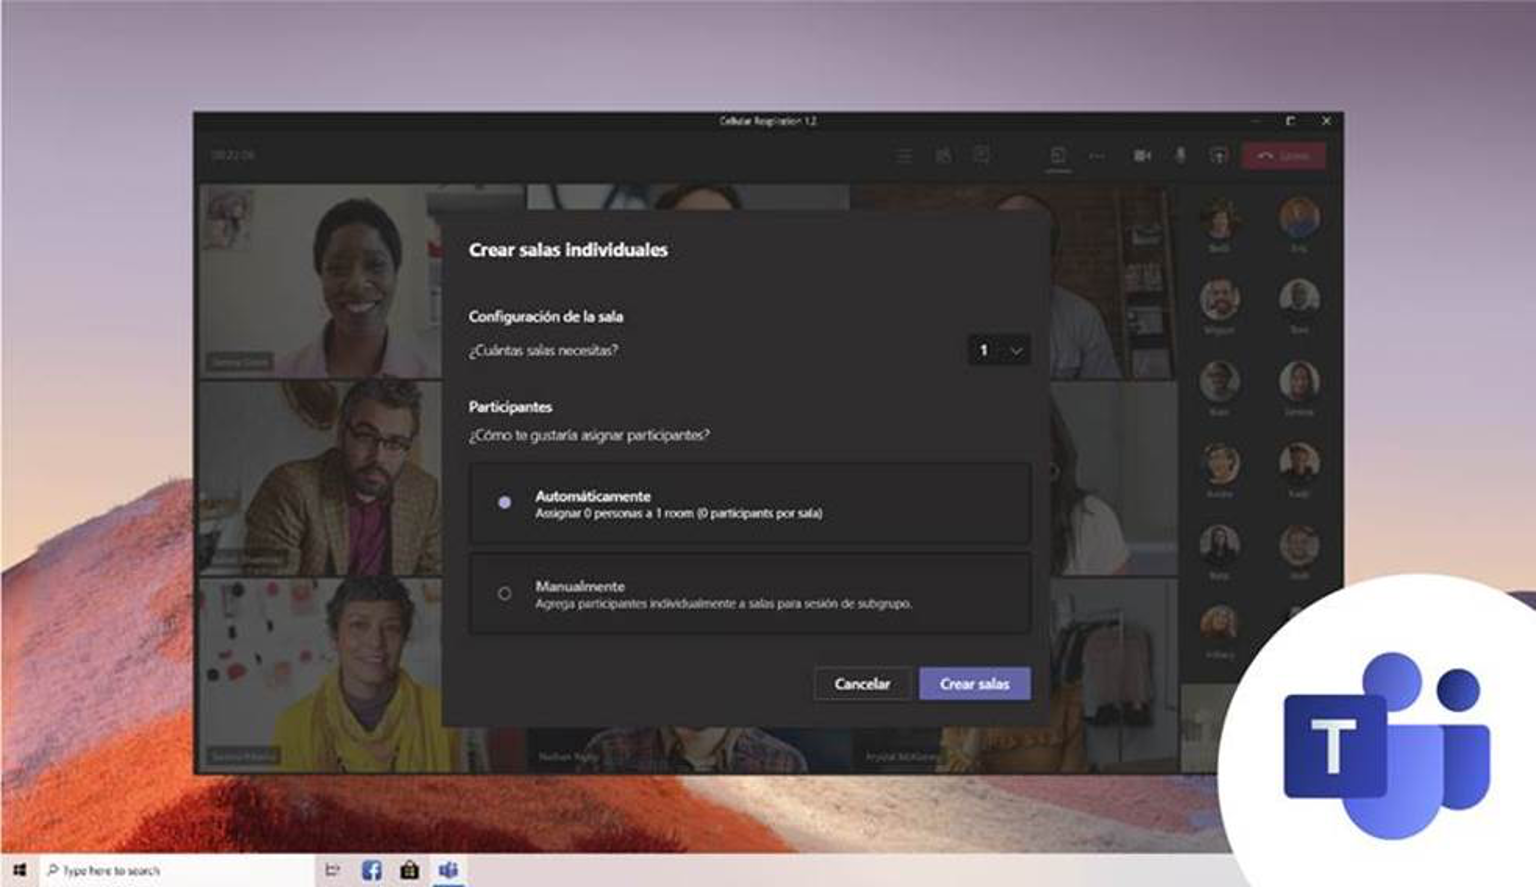Select video tile of man with glasses
Screen dimensions: 1537x887
click(320, 478)
